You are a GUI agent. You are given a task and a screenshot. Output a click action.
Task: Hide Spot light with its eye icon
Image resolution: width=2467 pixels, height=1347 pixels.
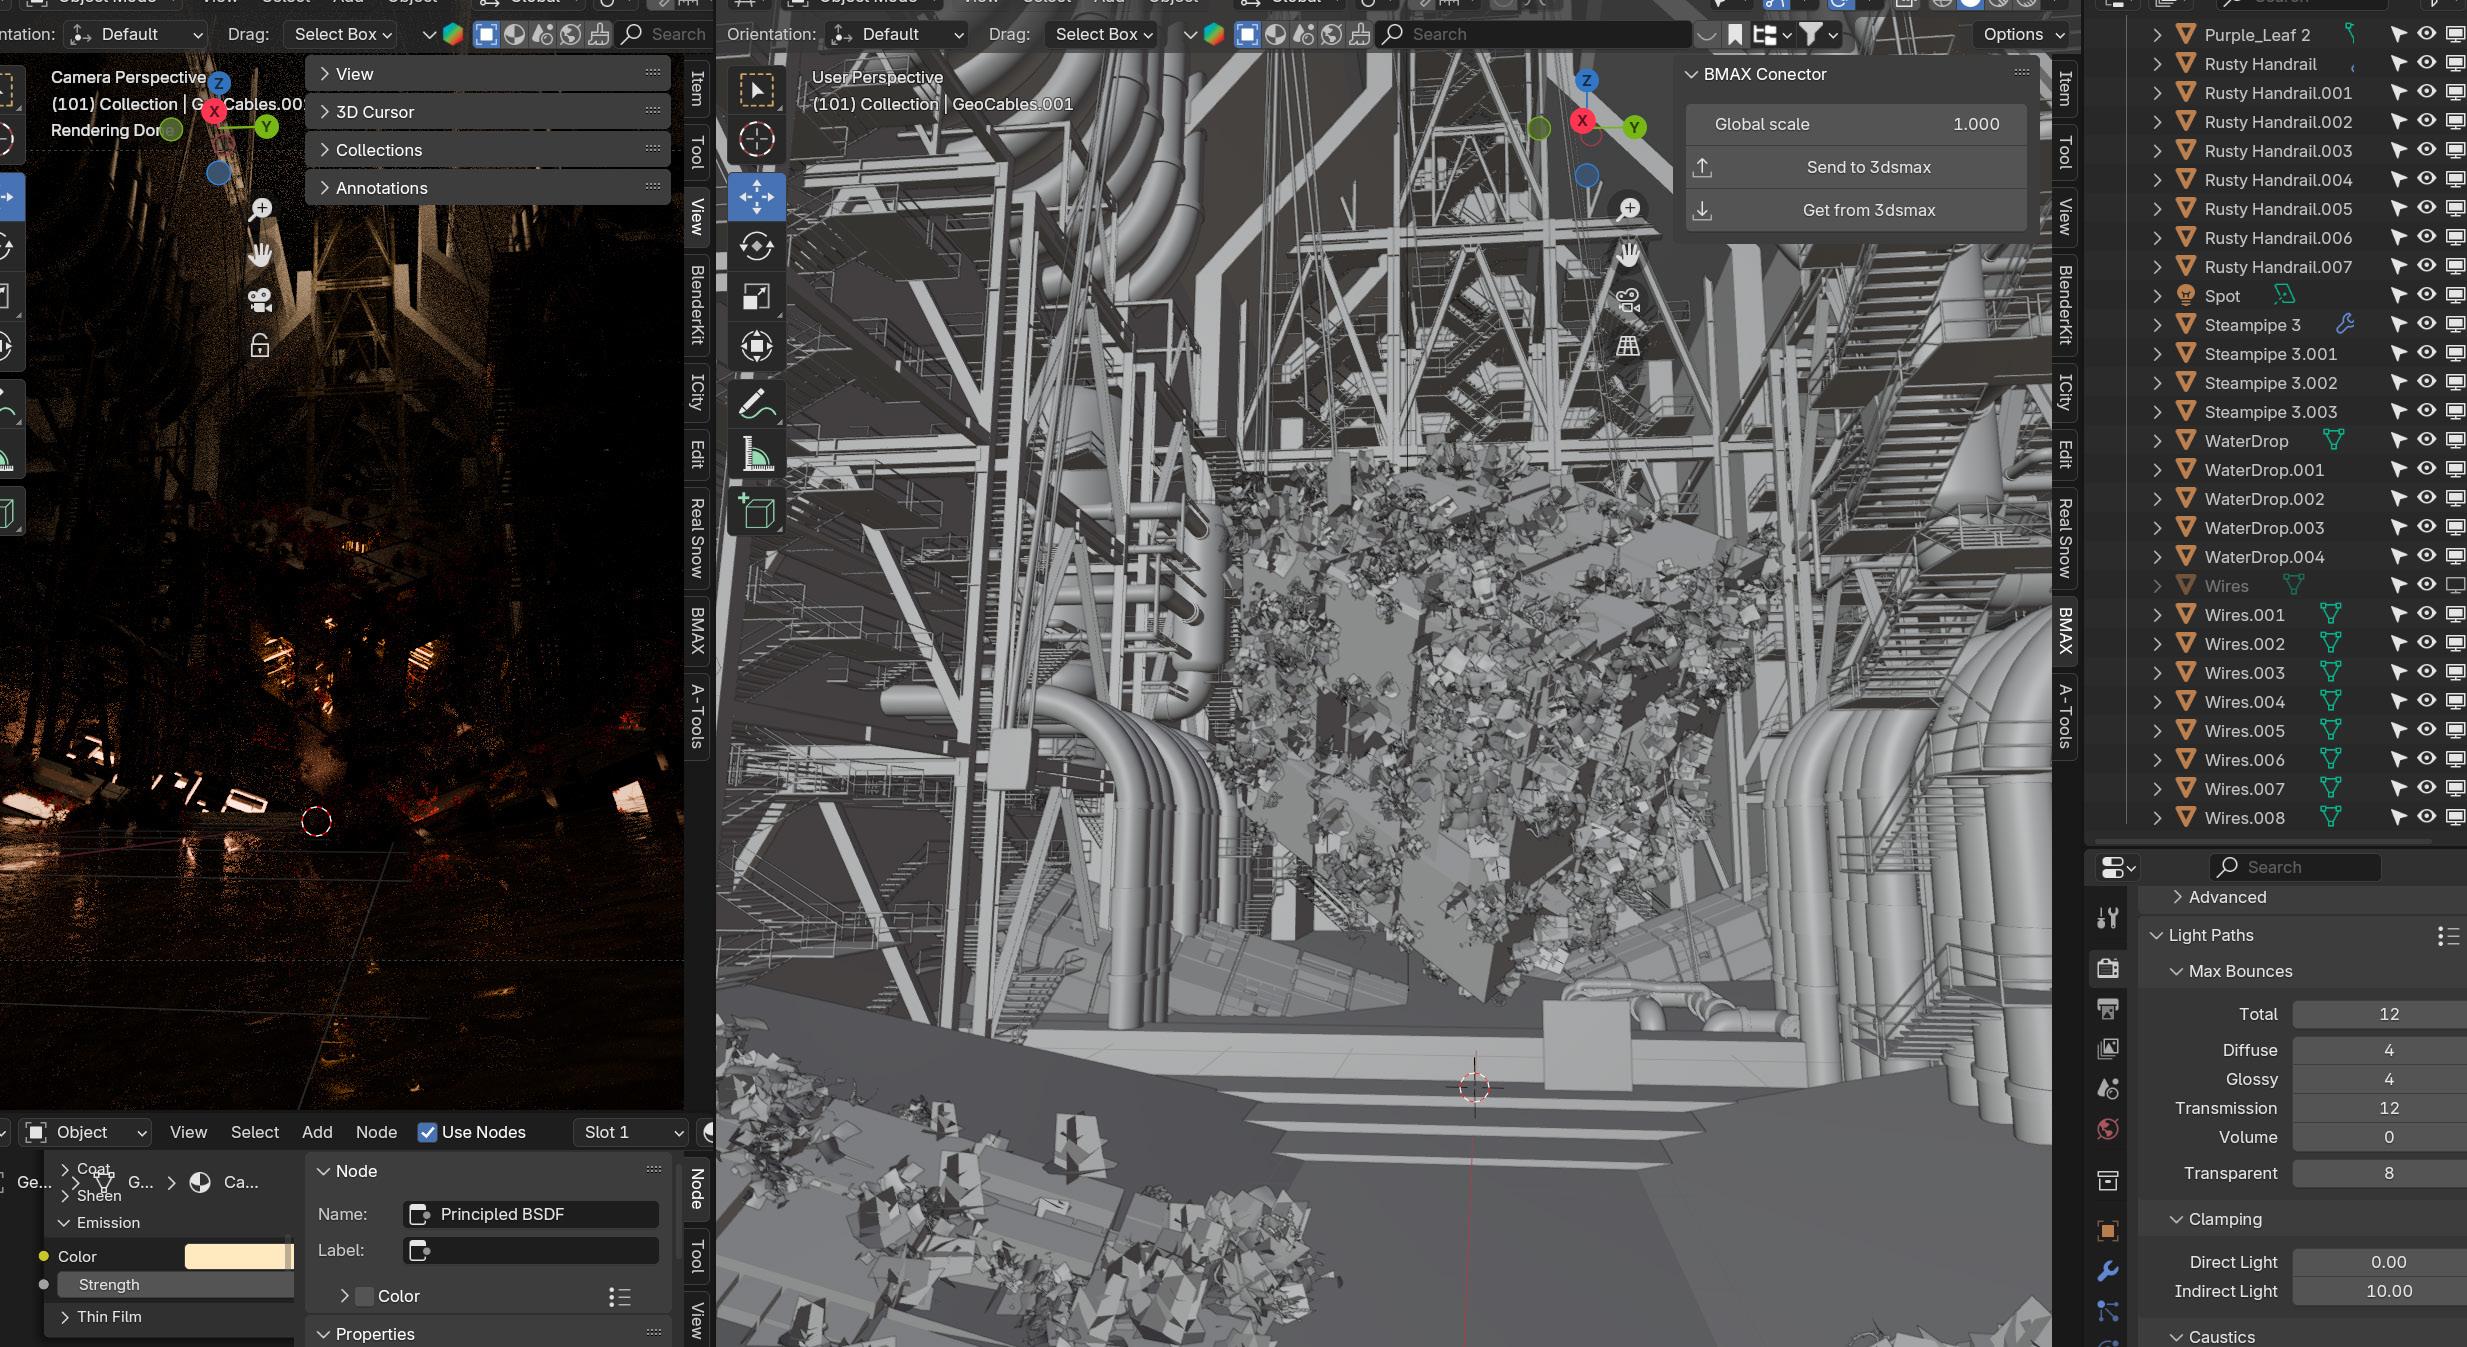(x=2427, y=295)
